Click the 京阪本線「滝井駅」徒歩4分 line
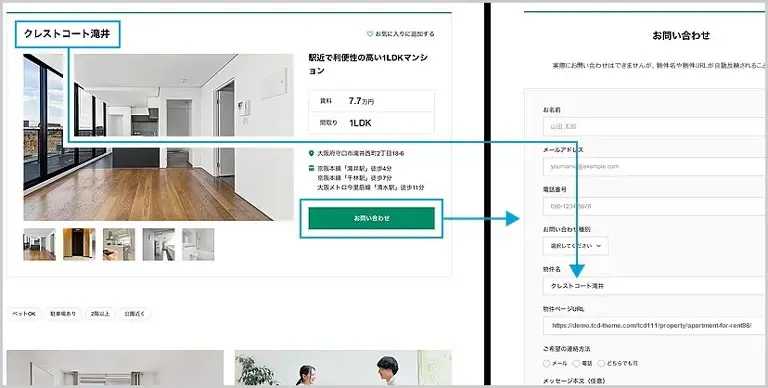 pyautogui.click(x=354, y=168)
